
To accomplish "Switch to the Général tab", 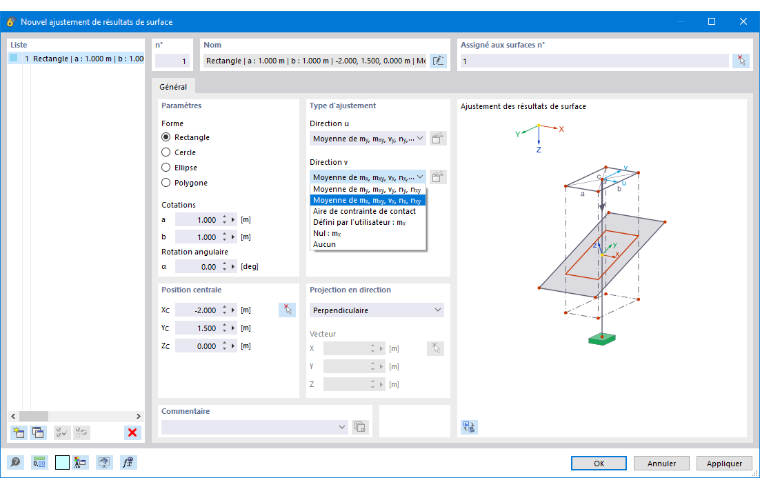I will coord(173,87).
